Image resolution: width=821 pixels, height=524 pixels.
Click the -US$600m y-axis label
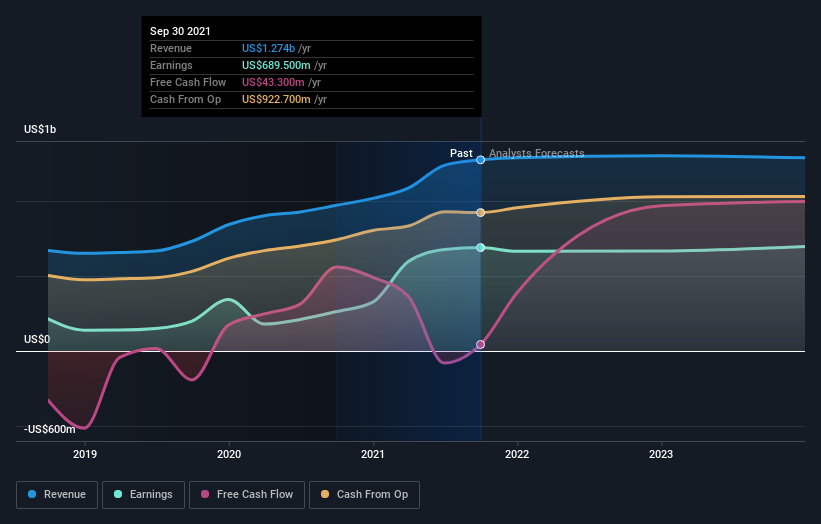pyautogui.click(x=50, y=429)
